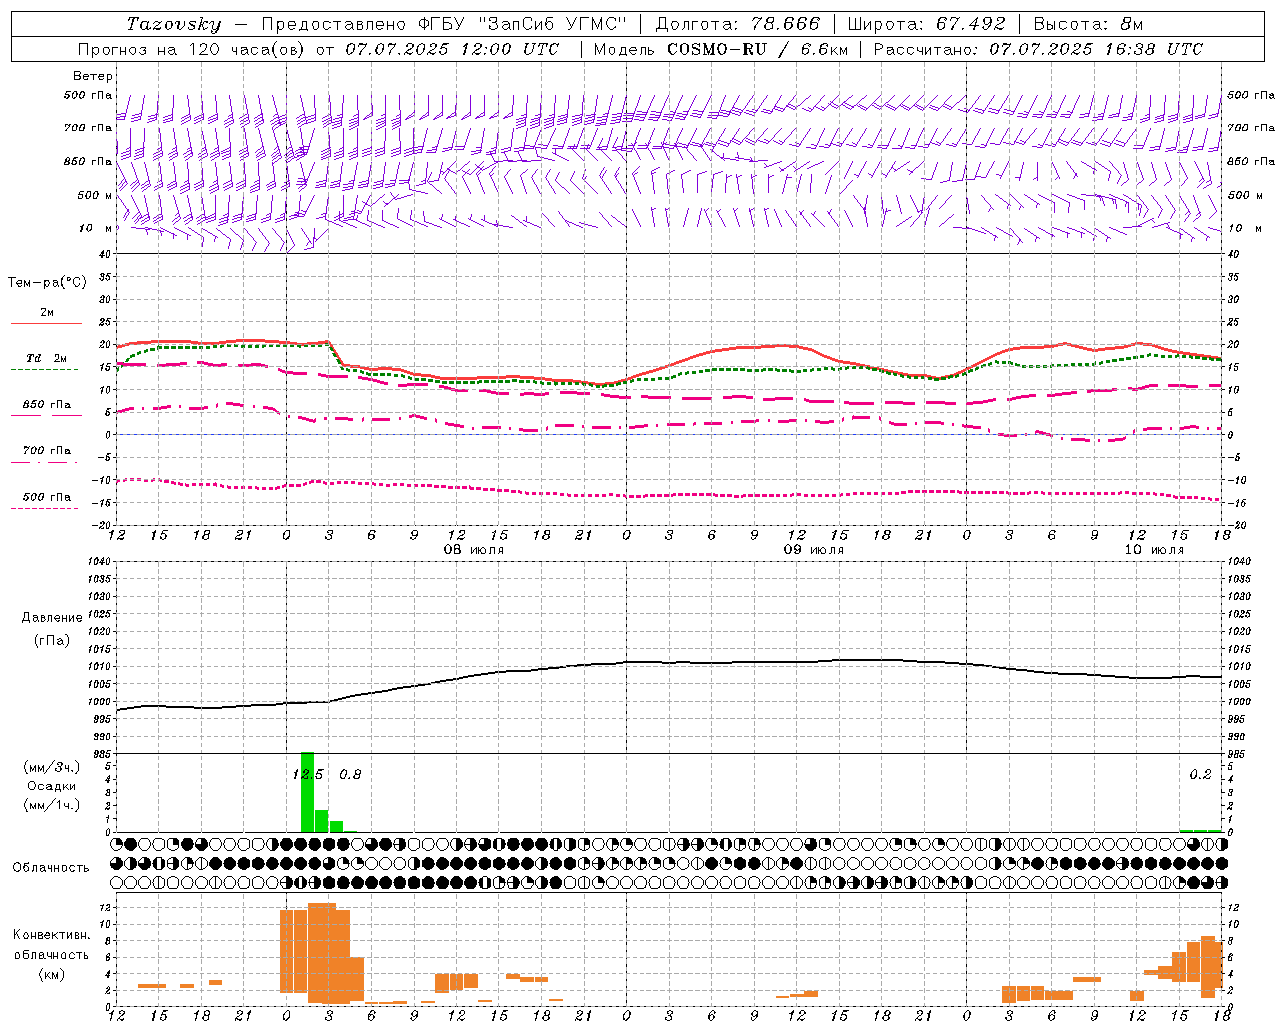The image size is (1280, 1024).
Task: Click the '700 гПа' temperature legend entry
Action: coord(46,454)
